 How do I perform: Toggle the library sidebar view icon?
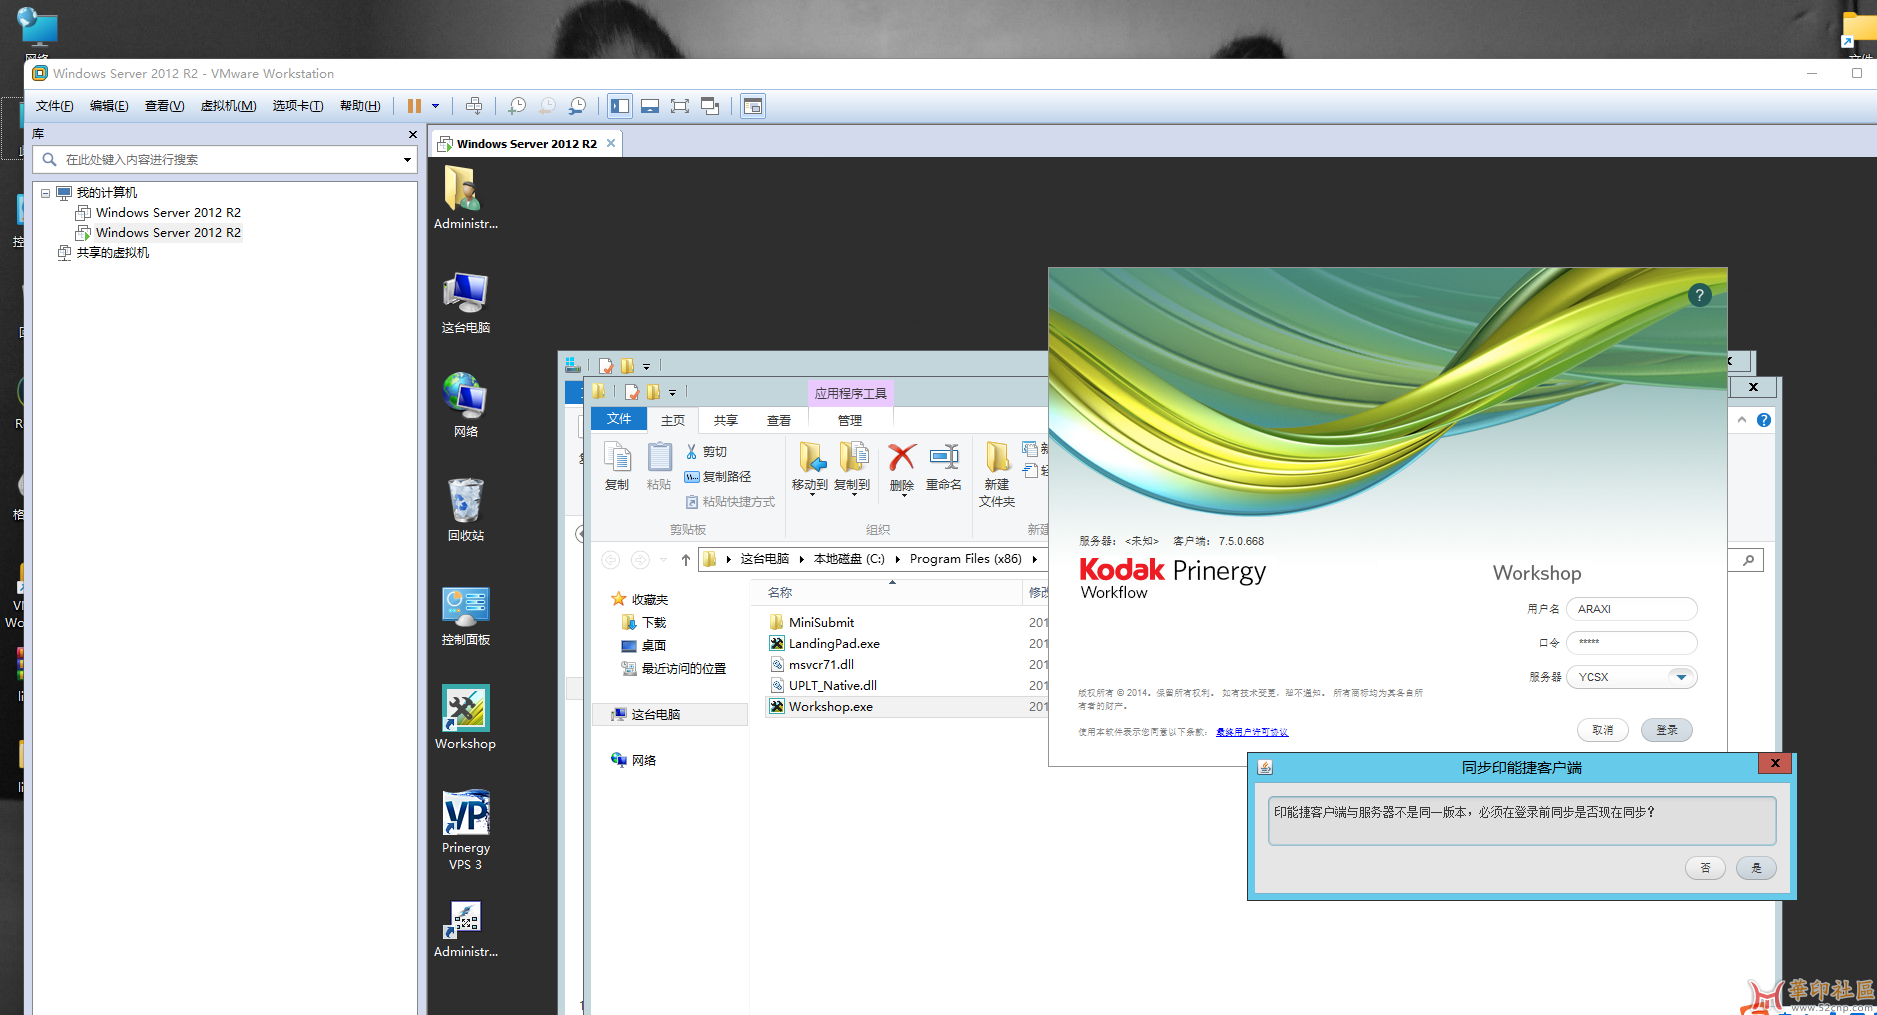[620, 106]
